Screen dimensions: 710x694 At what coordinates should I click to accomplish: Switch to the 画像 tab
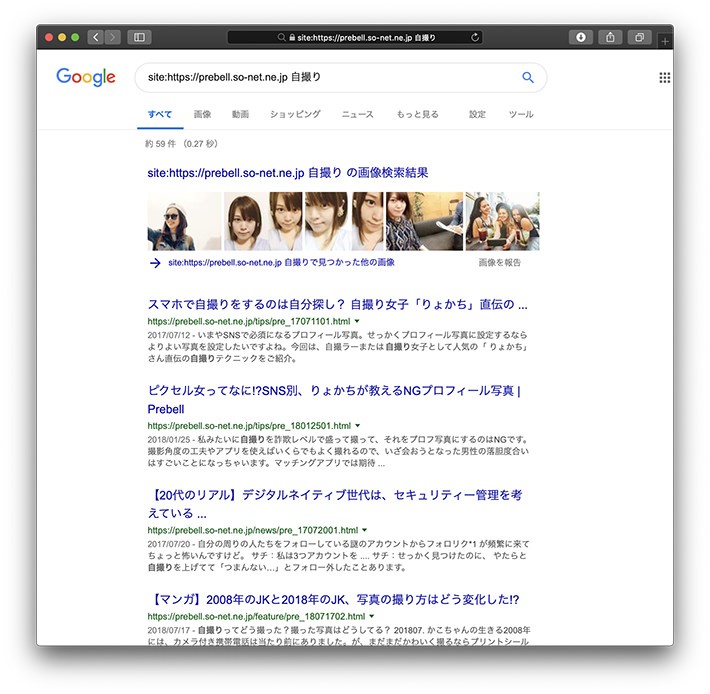202,114
